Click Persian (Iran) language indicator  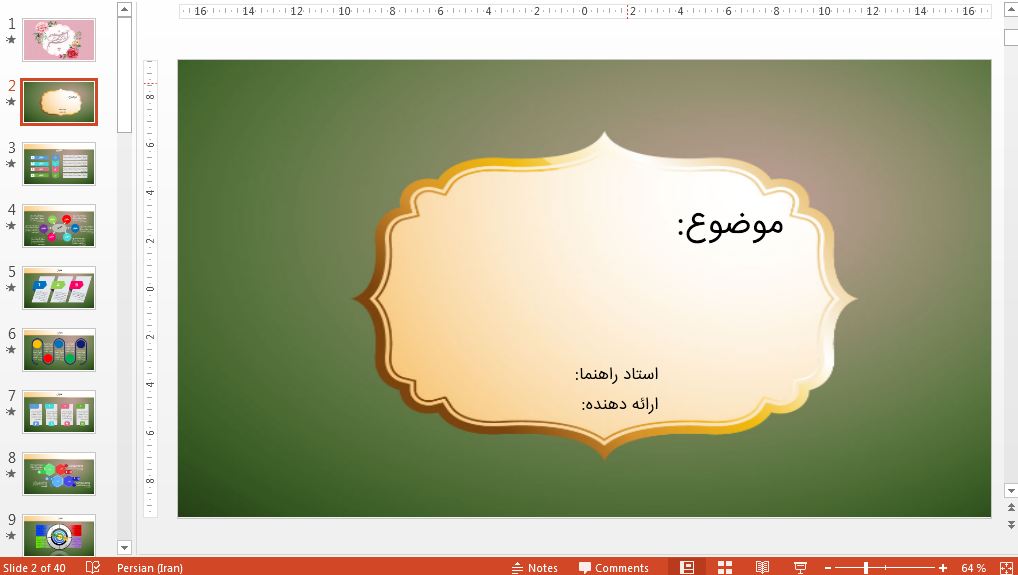point(150,567)
